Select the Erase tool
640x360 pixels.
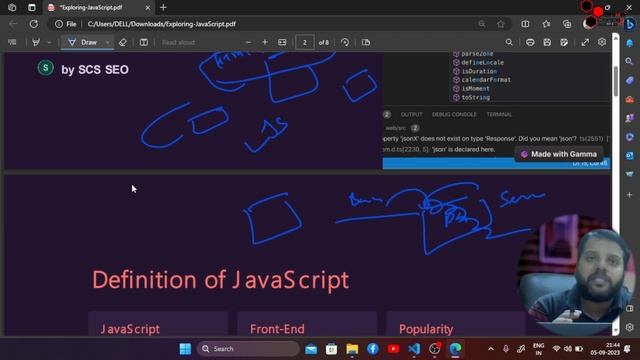pyautogui.click(x=122, y=42)
